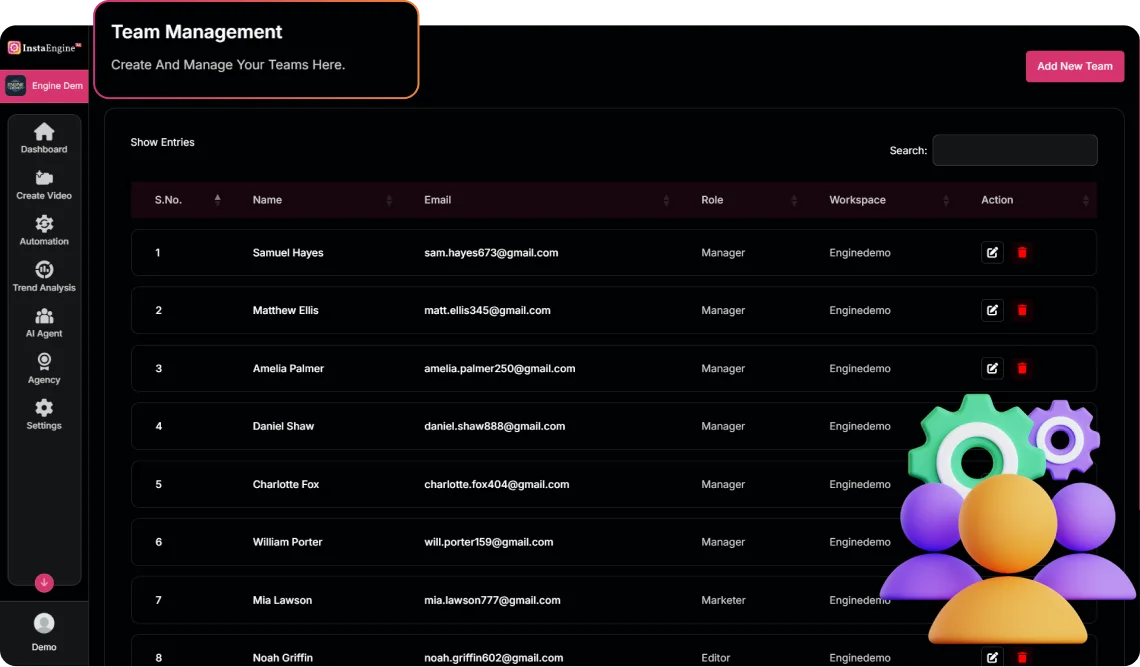Switch workspace via Engine Demo selector

44,86
